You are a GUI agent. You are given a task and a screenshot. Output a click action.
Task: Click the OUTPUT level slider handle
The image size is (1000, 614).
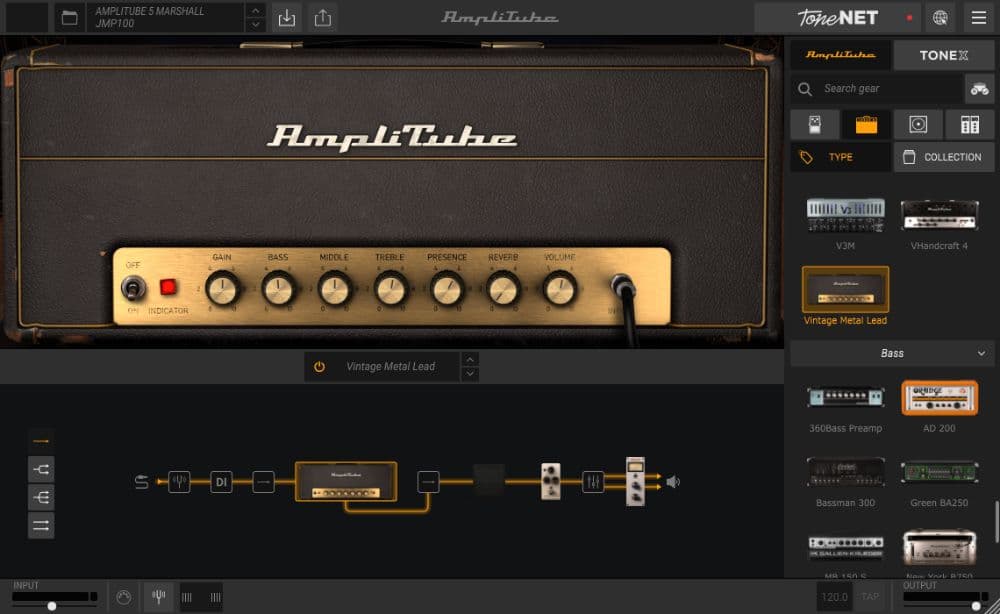point(976,606)
